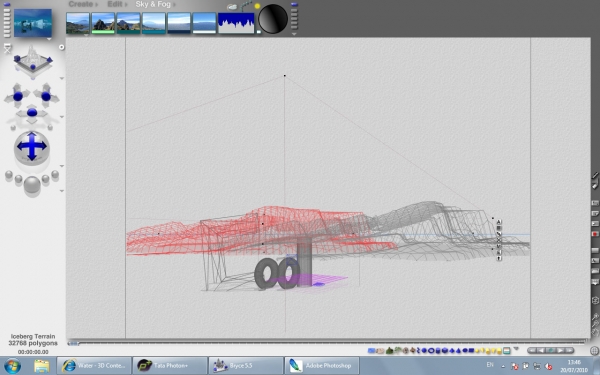Click left camera cross control
600x375 pixels.
click(x=18, y=95)
